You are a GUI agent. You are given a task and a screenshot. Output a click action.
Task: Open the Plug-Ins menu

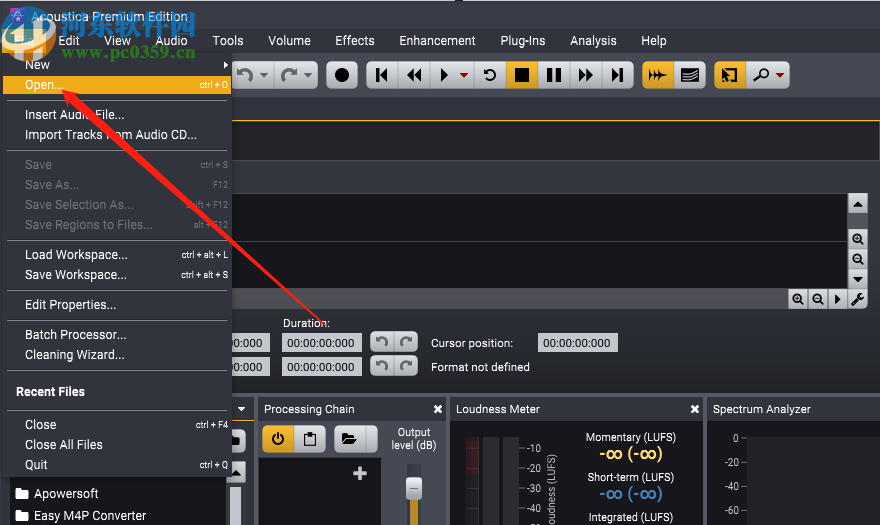tap(522, 41)
